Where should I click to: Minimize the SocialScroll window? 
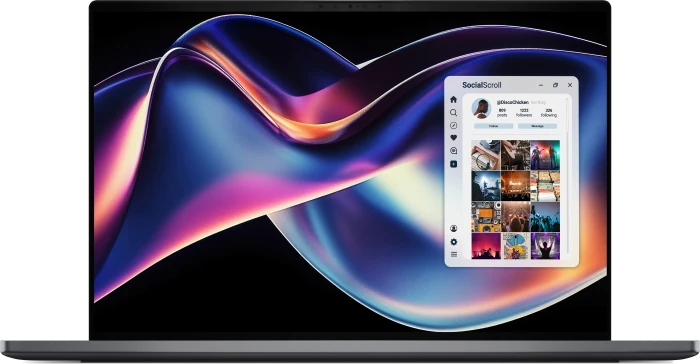point(541,85)
